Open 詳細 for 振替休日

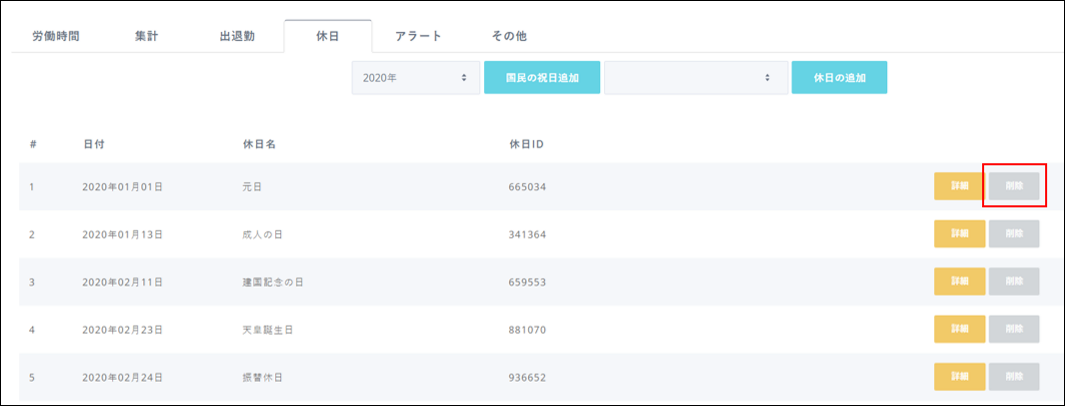[x=959, y=377]
